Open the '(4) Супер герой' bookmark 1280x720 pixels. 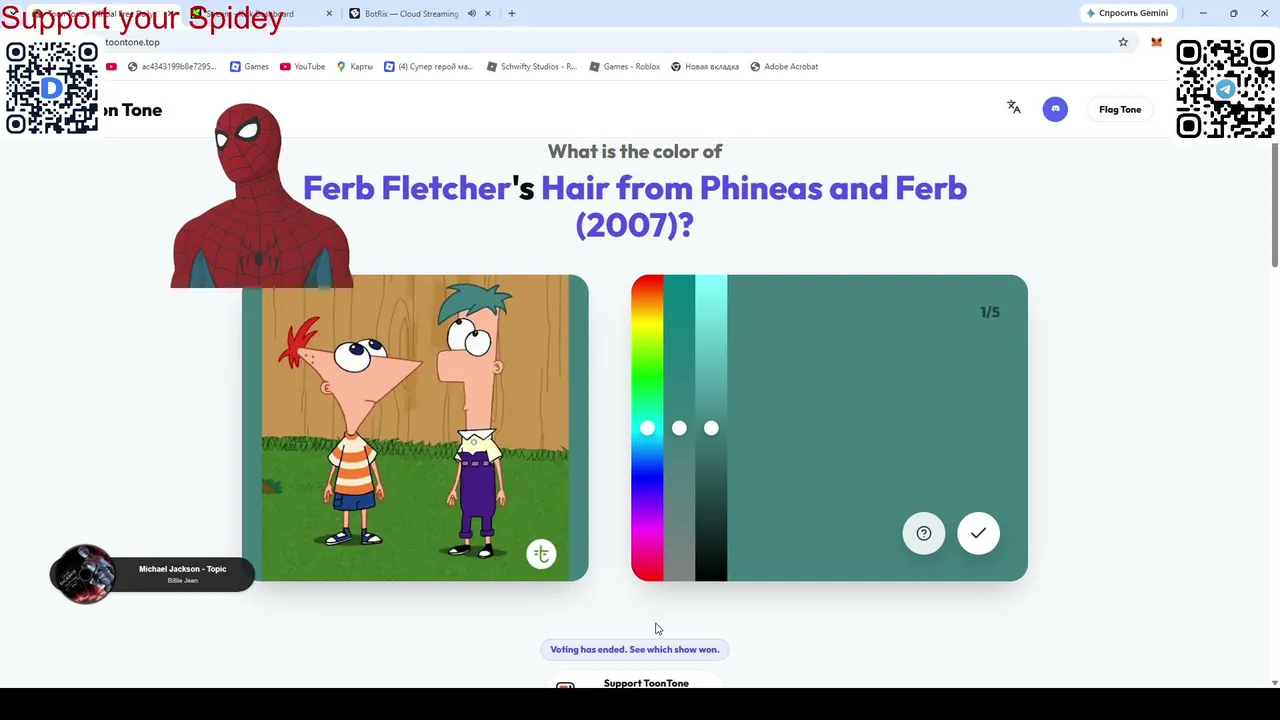coord(429,67)
